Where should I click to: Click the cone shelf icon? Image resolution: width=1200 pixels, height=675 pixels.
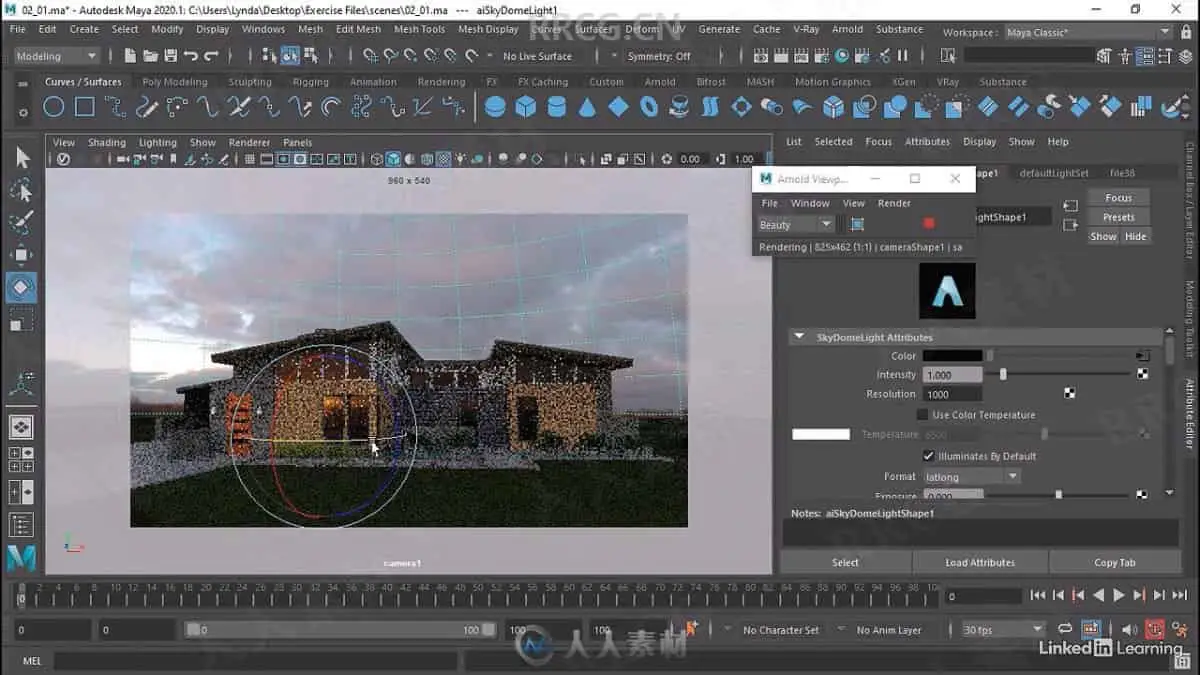(x=587, y=106)
